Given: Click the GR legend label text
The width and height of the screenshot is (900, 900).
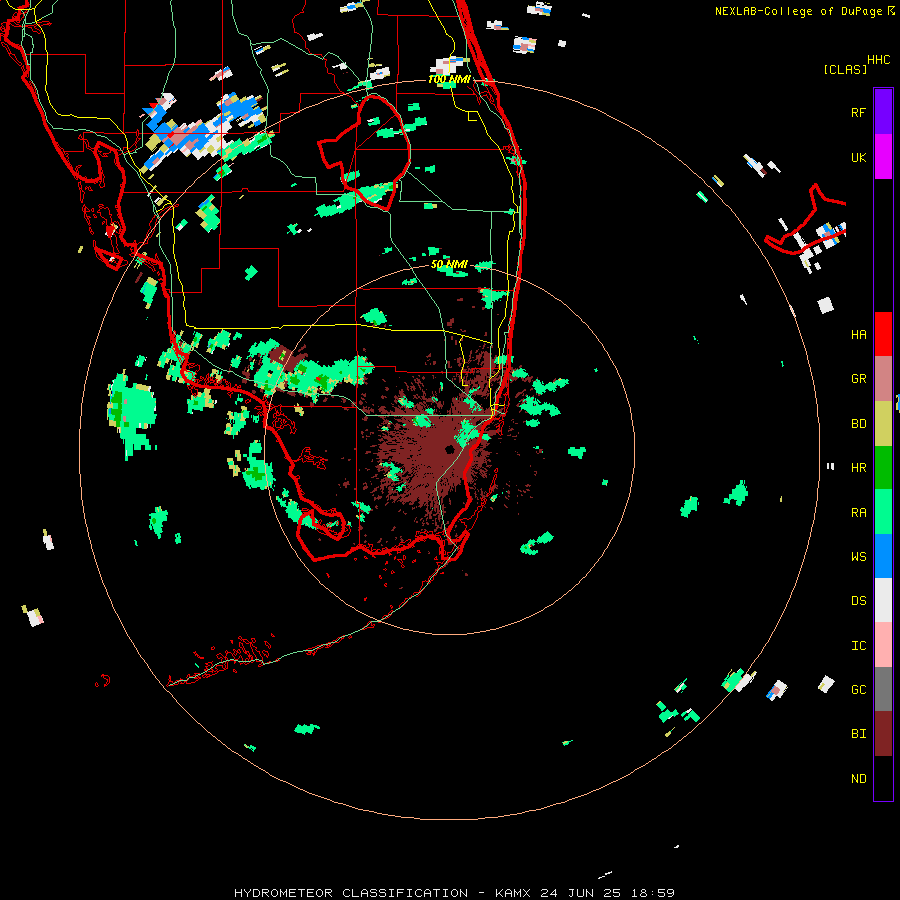Looking at the screenshot, I should click(858, 379).
